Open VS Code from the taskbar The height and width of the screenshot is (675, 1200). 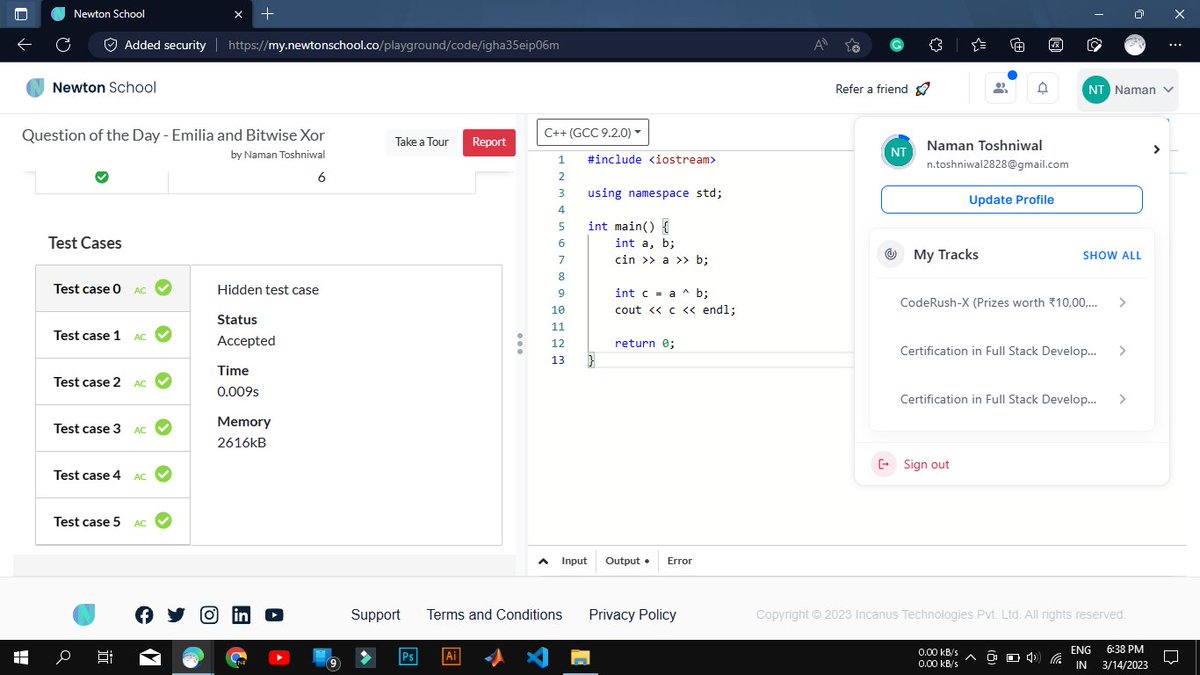click(x=537, y=657)
